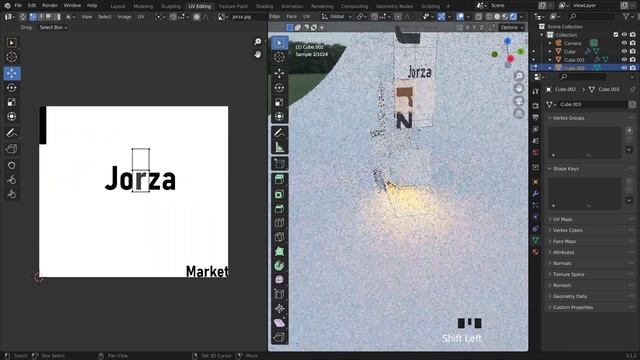Expand the Vertex Colors panel

[x=590, y=230]
